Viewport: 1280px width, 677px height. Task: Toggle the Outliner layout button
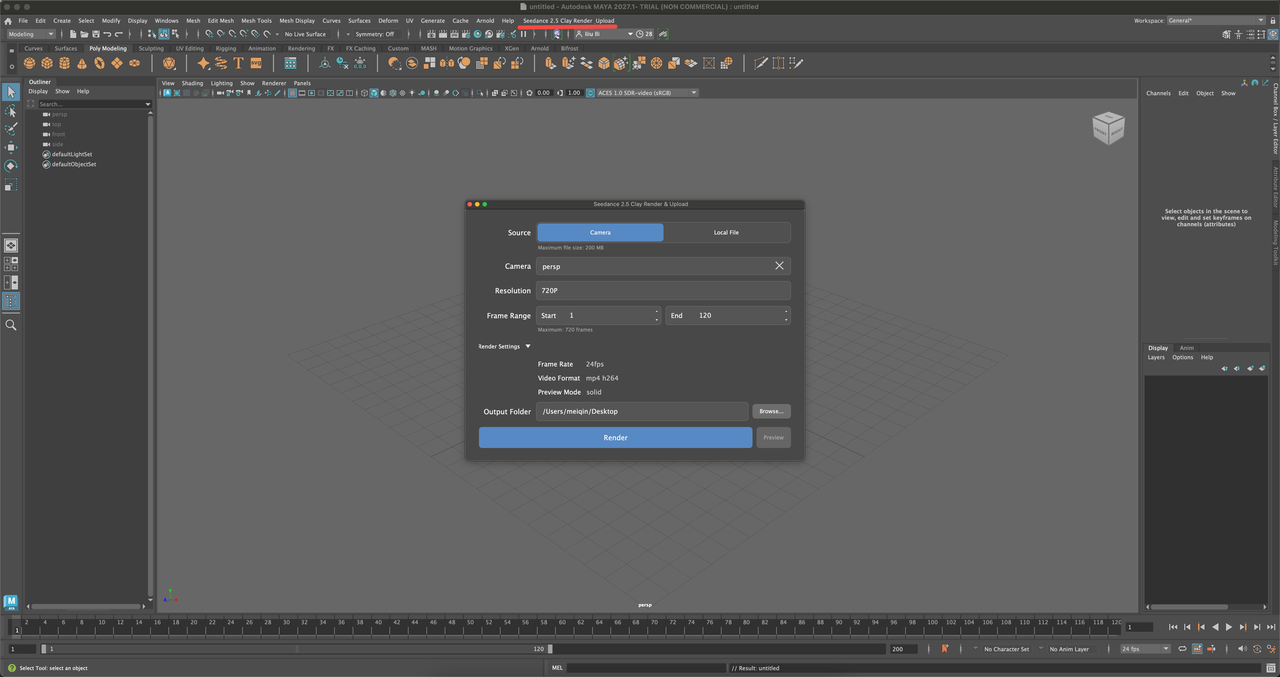pos(11,301)
